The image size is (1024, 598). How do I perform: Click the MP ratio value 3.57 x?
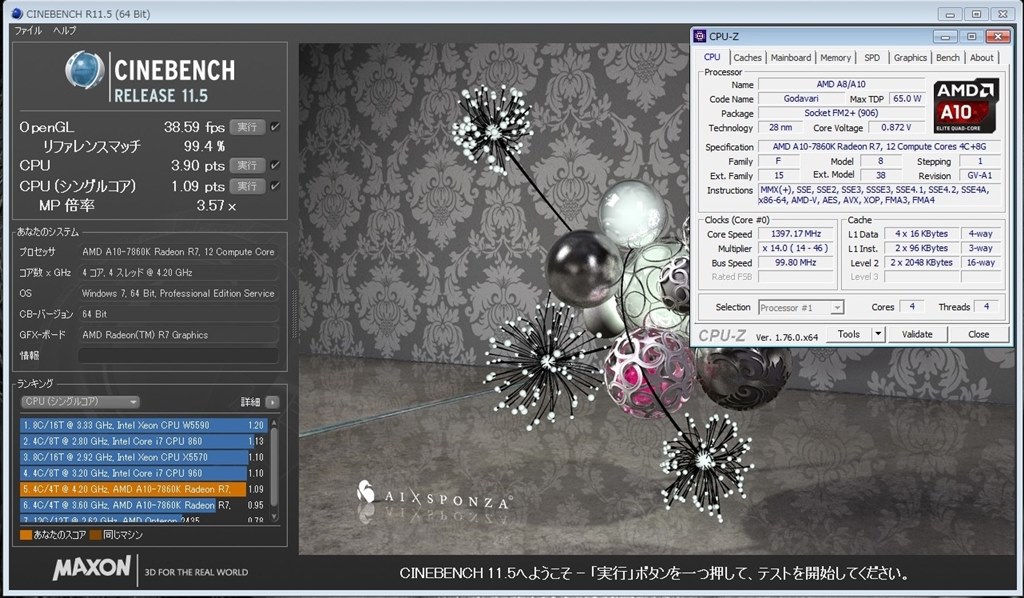(x=216, y=205)
